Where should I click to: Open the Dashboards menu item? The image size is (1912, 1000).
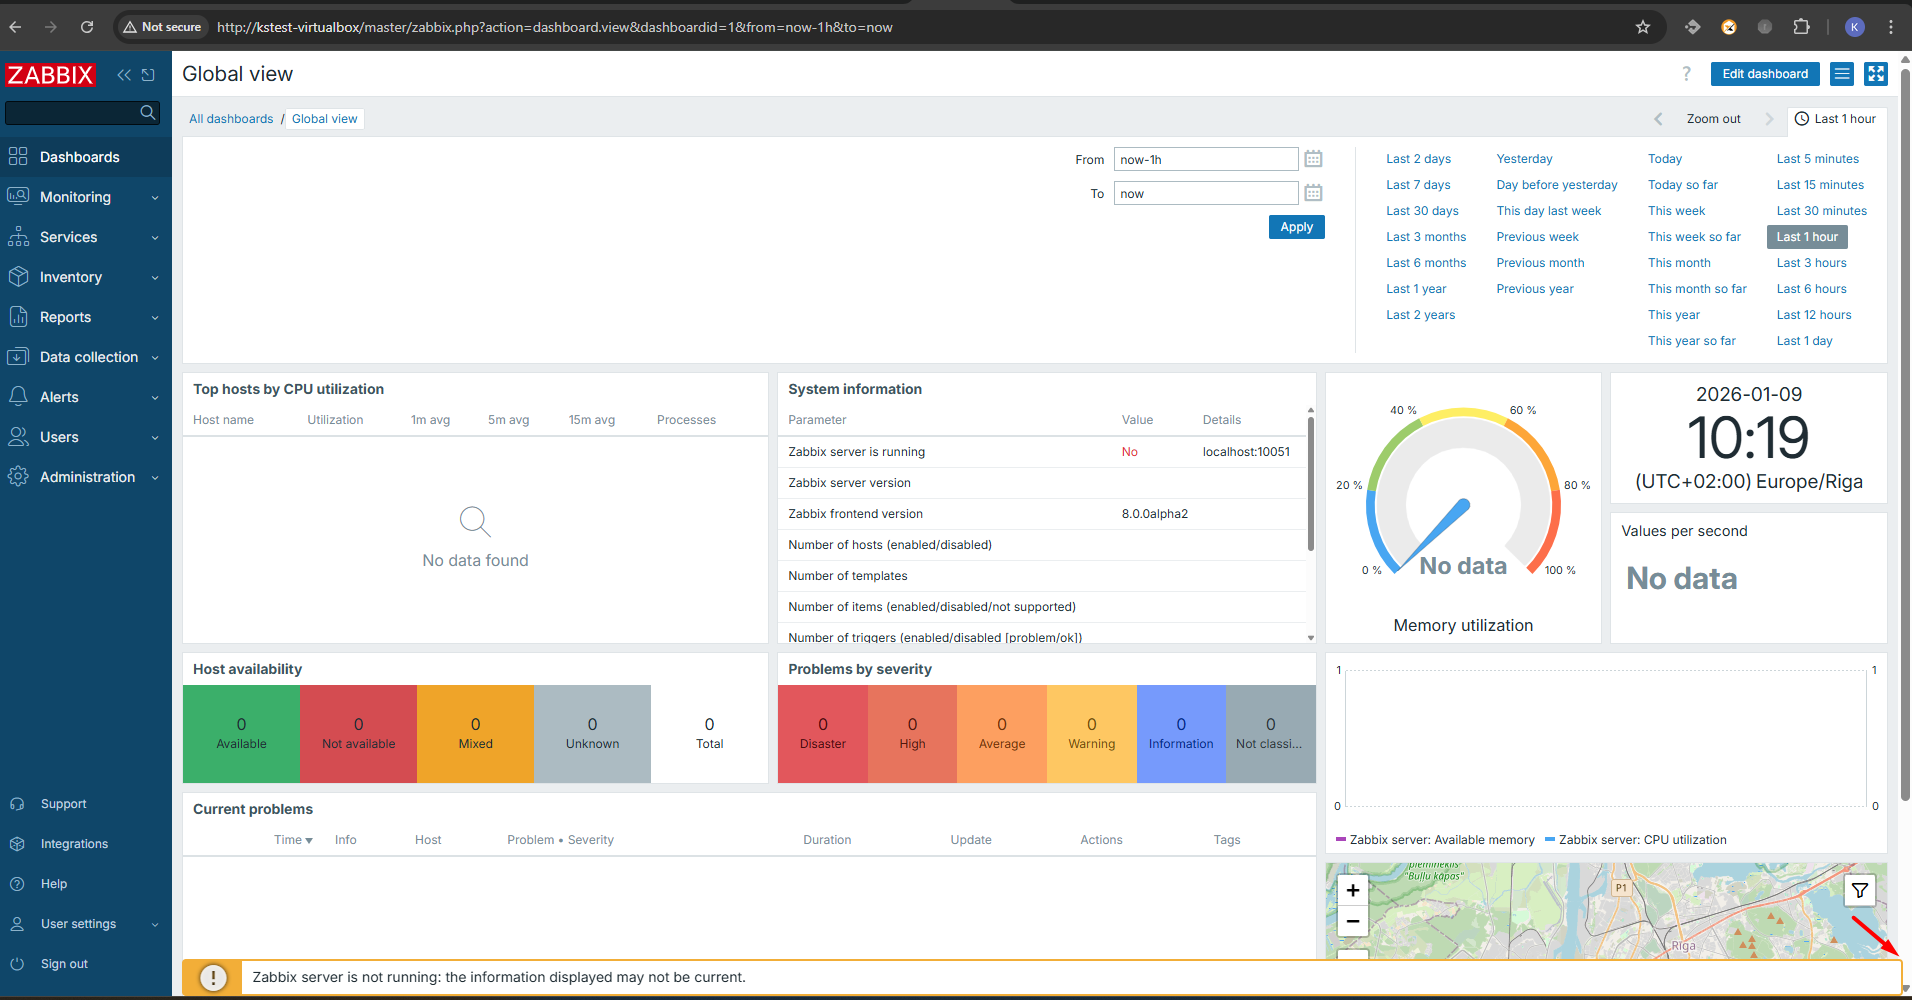click(79, 157)
